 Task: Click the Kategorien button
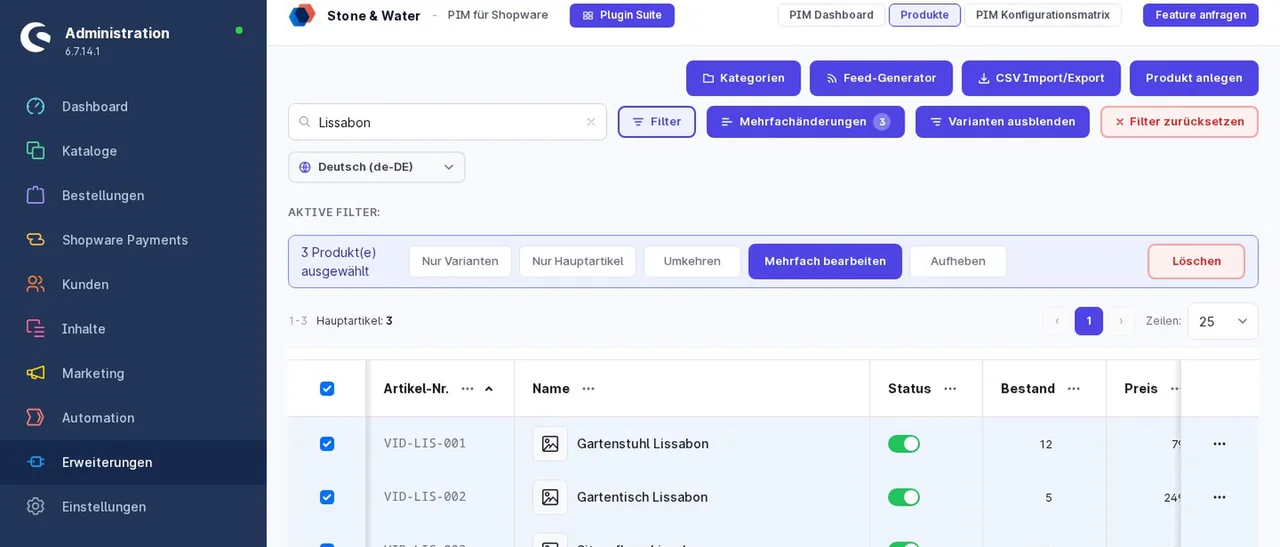[x=743, y=78]
